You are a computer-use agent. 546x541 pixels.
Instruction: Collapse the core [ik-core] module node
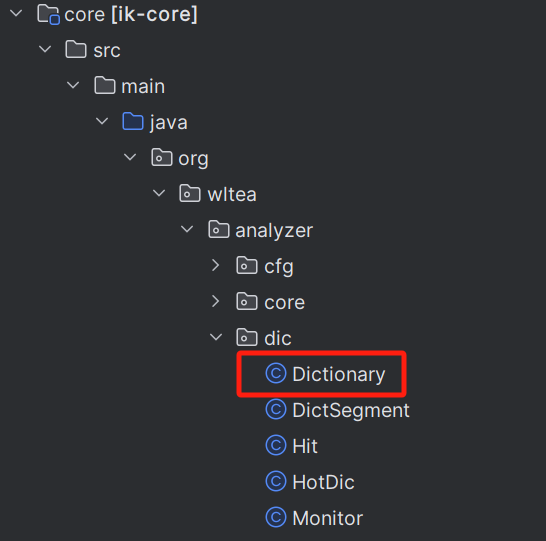pyautogui.click(x=16, y=14)
